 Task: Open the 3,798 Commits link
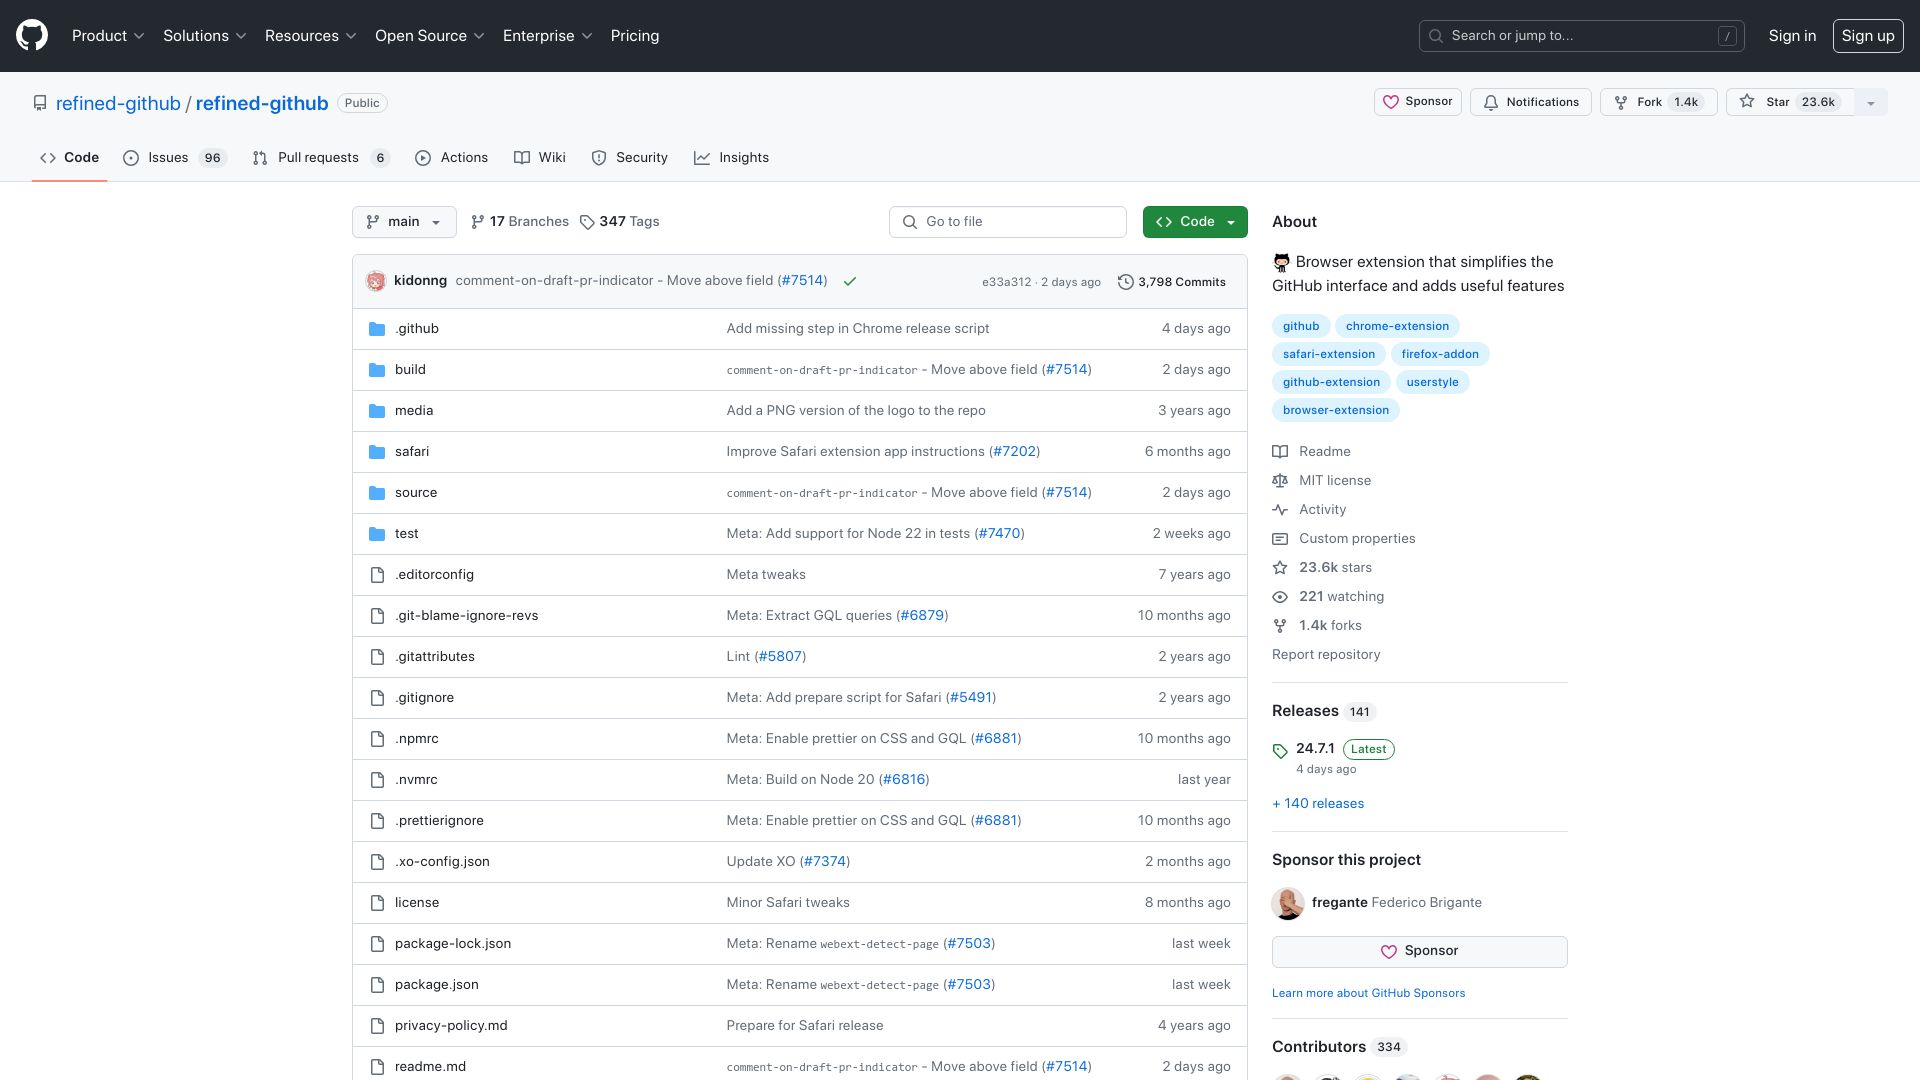click(x=1172, y=282)
